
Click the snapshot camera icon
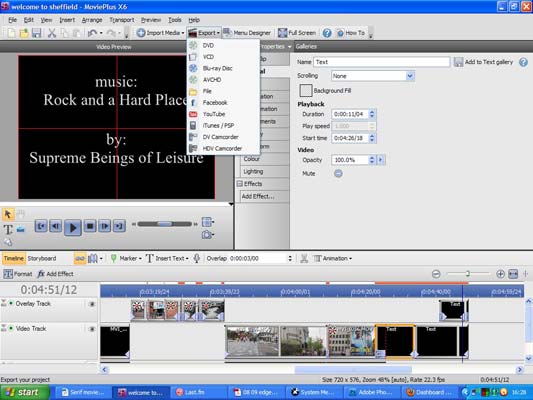click(206, 235)
